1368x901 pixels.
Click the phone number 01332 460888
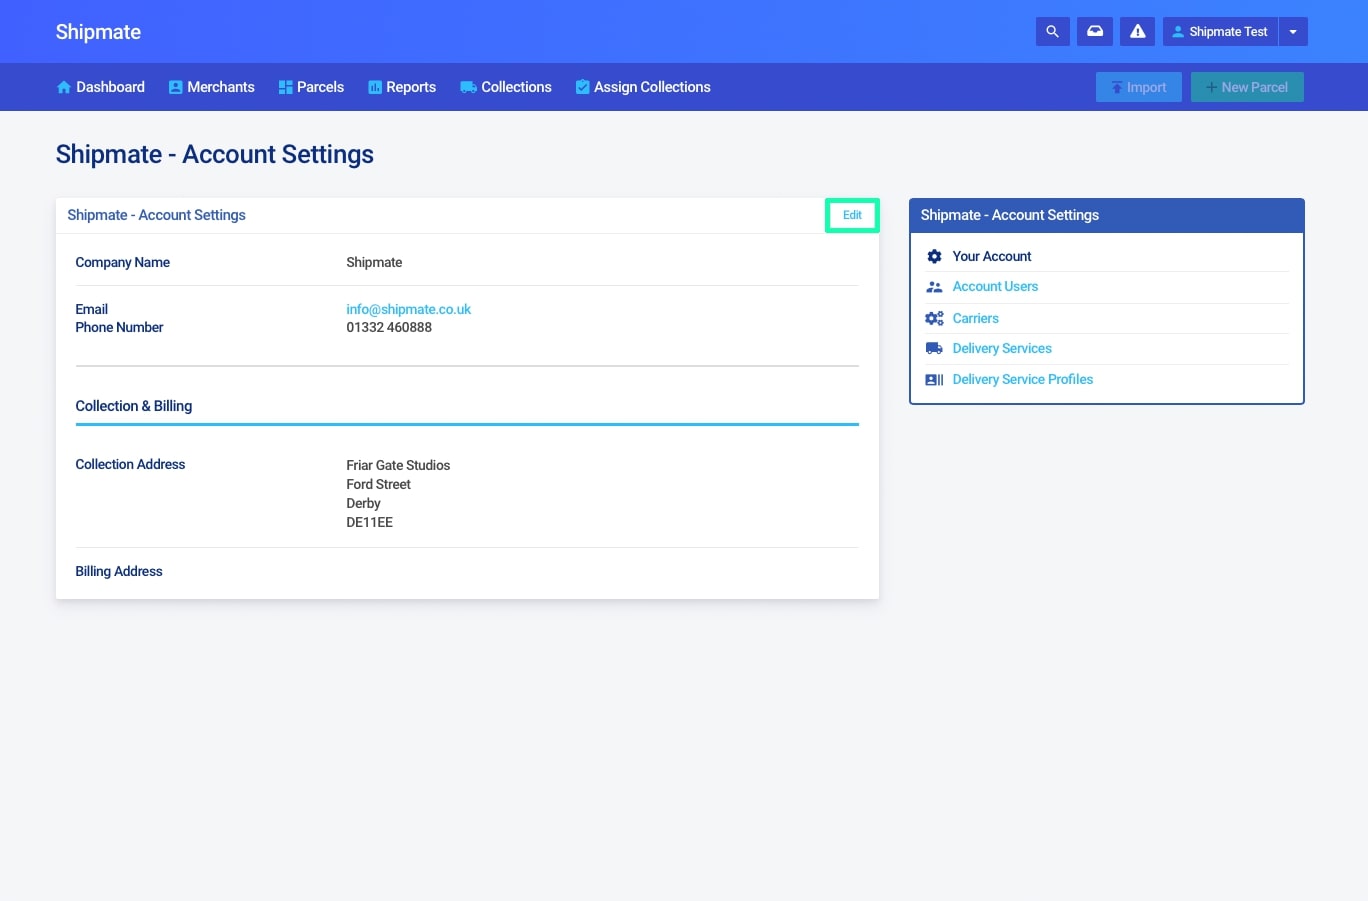click(x=389, y=327)
